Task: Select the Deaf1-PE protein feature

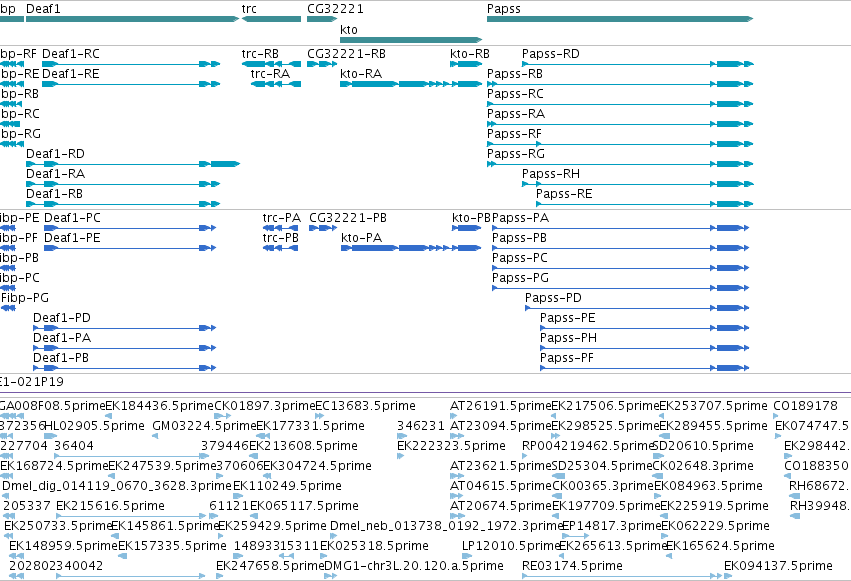Action: pos(130,248)
